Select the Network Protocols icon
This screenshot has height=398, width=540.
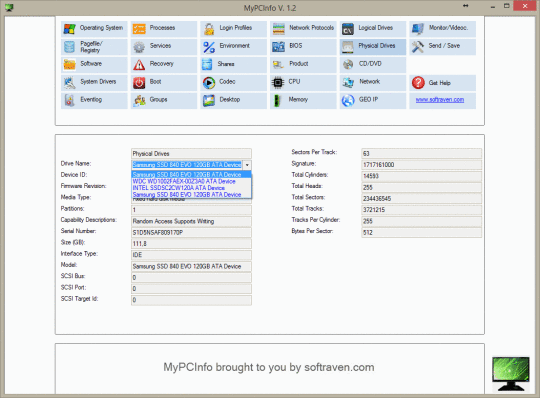point(279,29)
